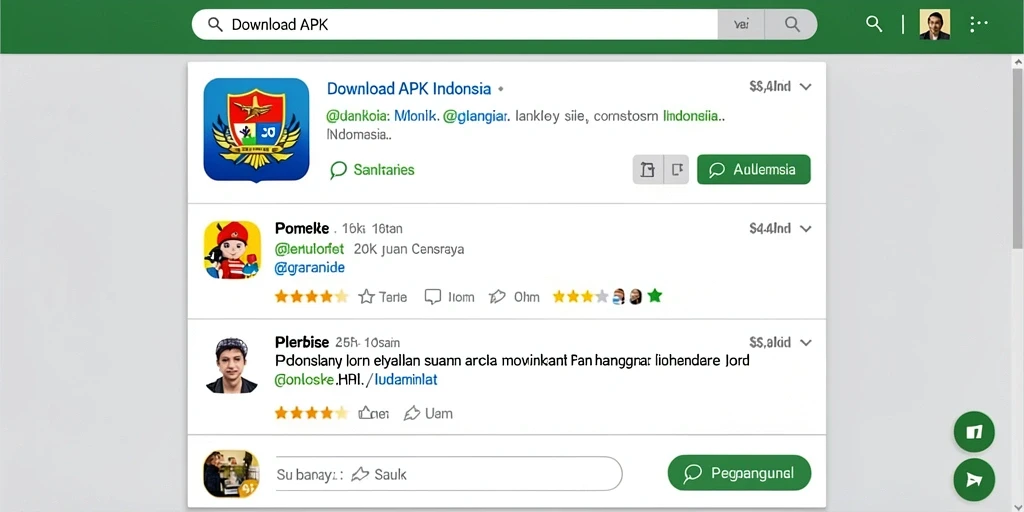Image resolution: width=1024 pixels, height=512 pixels.
Task: Click the 'Indonesiia' green link
Action: 691,116
